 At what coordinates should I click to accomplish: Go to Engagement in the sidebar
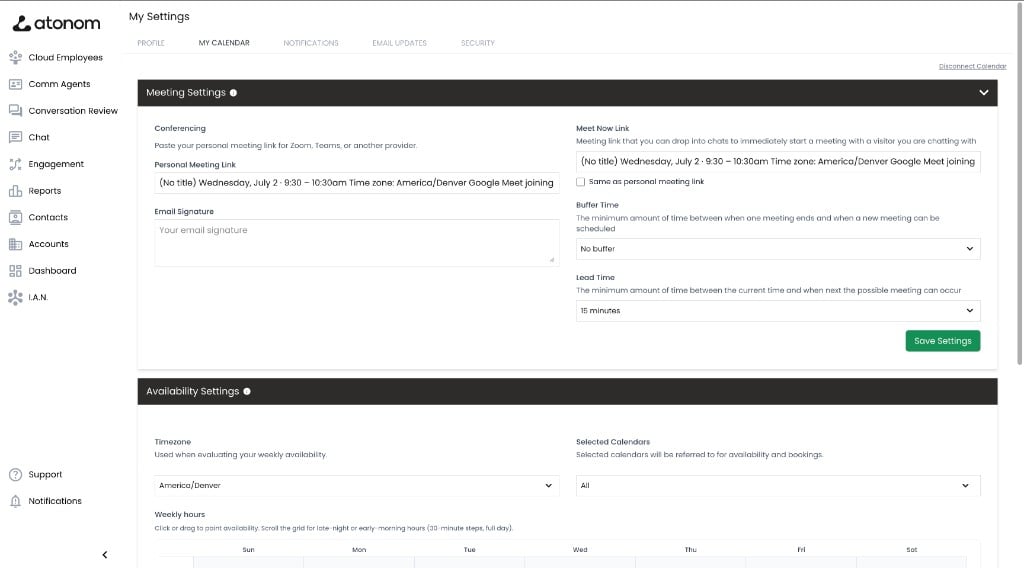tap(56, 164)
